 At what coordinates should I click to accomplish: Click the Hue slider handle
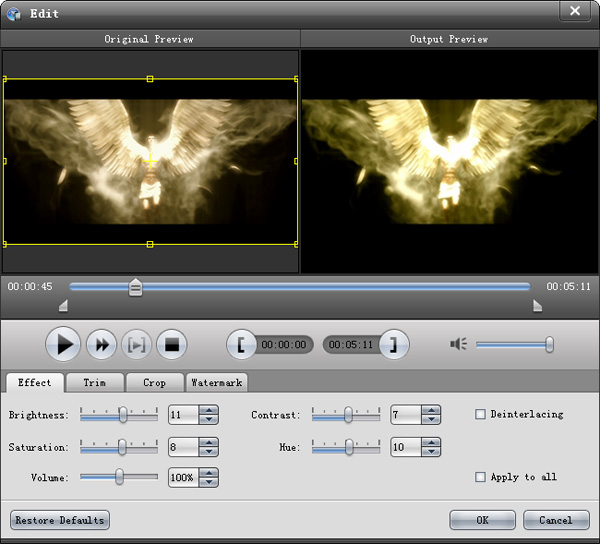349,447
